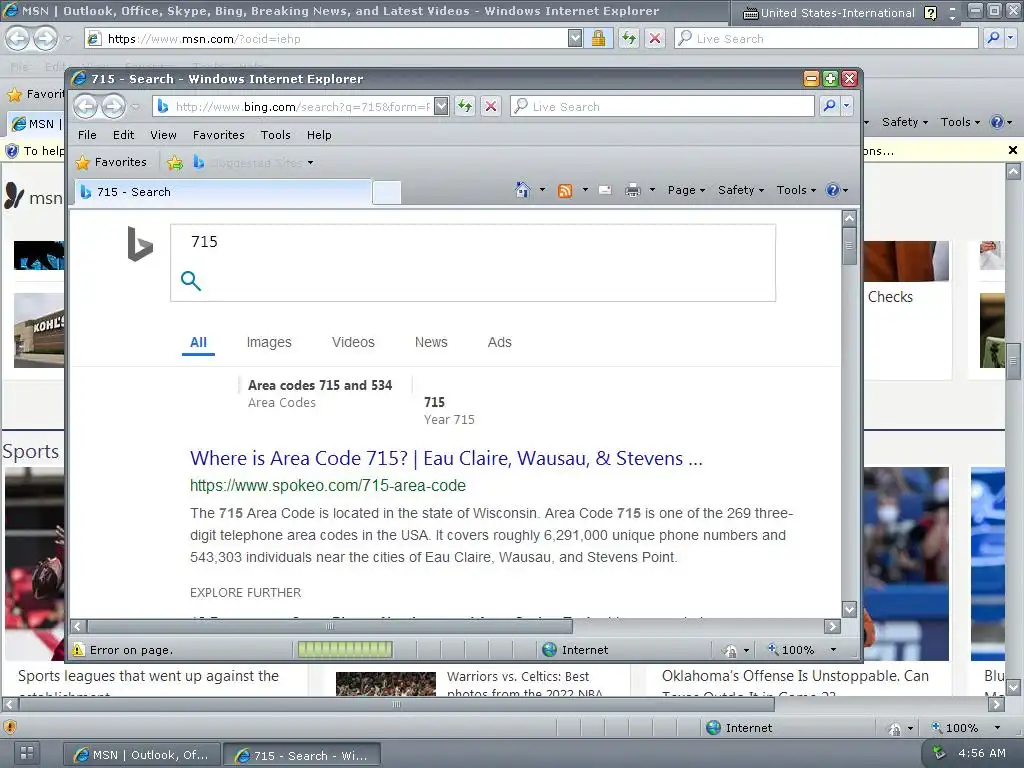The height and width of the screenshot is (768, 1024).
Task: Open Favorites menu in menu bar
Action: (219, 135)
